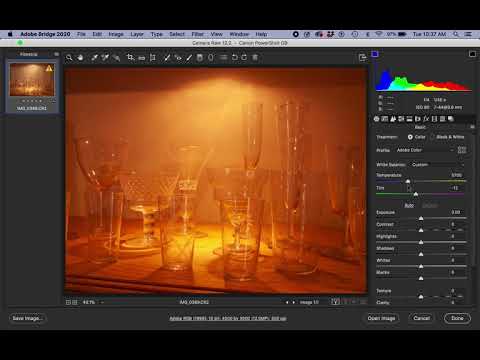Click the Cancel button
480x360 pixels.
[x=421, y=318]
